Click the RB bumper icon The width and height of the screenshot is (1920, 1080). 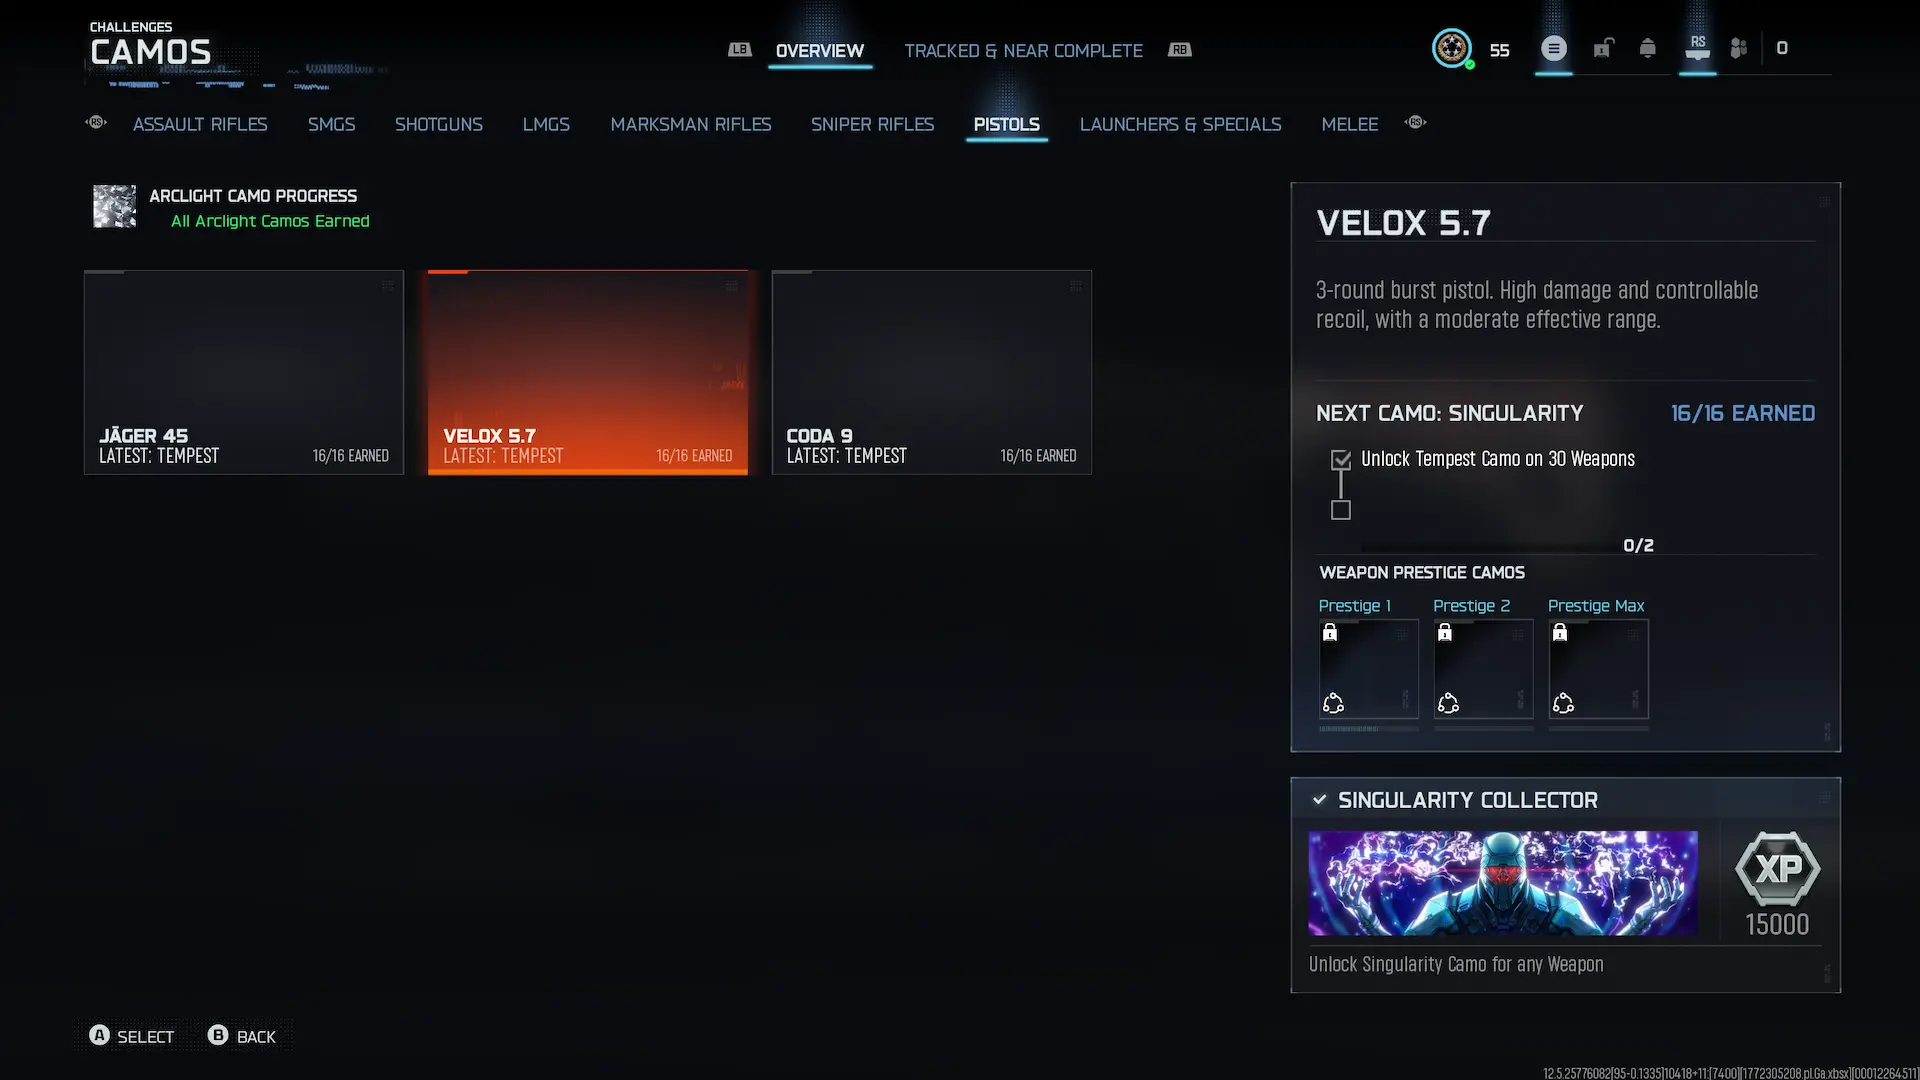(x=1180, y=50)
